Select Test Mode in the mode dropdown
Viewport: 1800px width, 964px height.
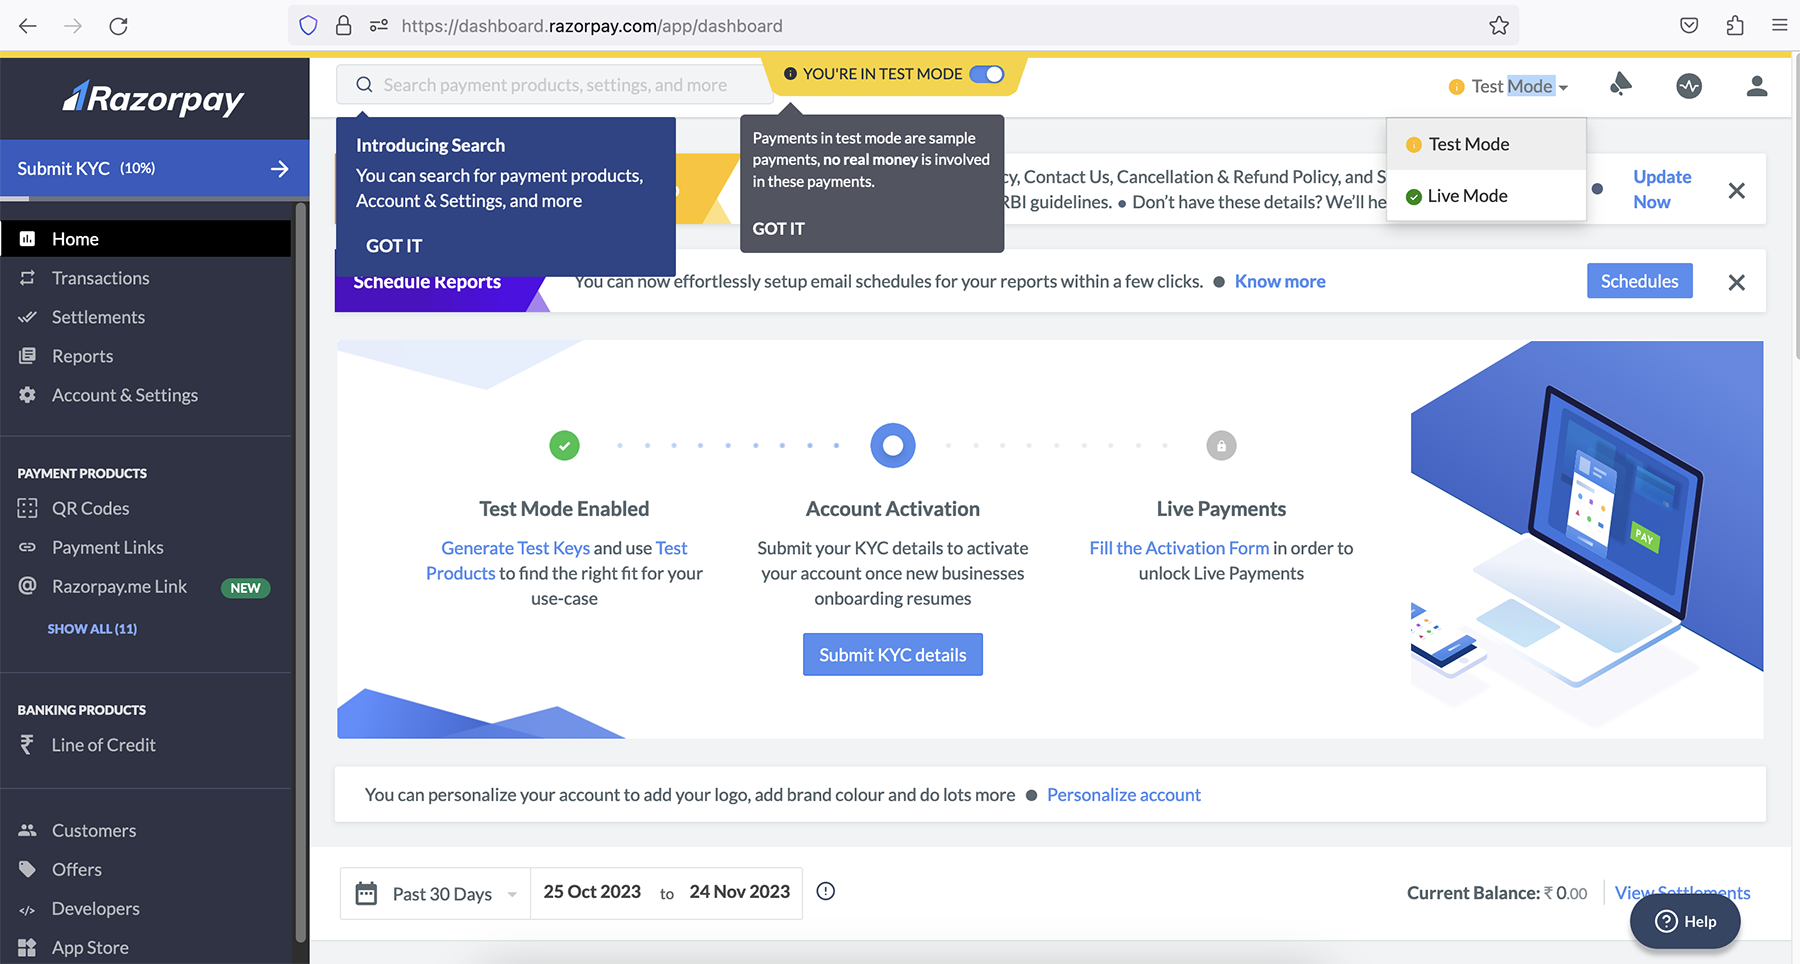[1486, 144]
